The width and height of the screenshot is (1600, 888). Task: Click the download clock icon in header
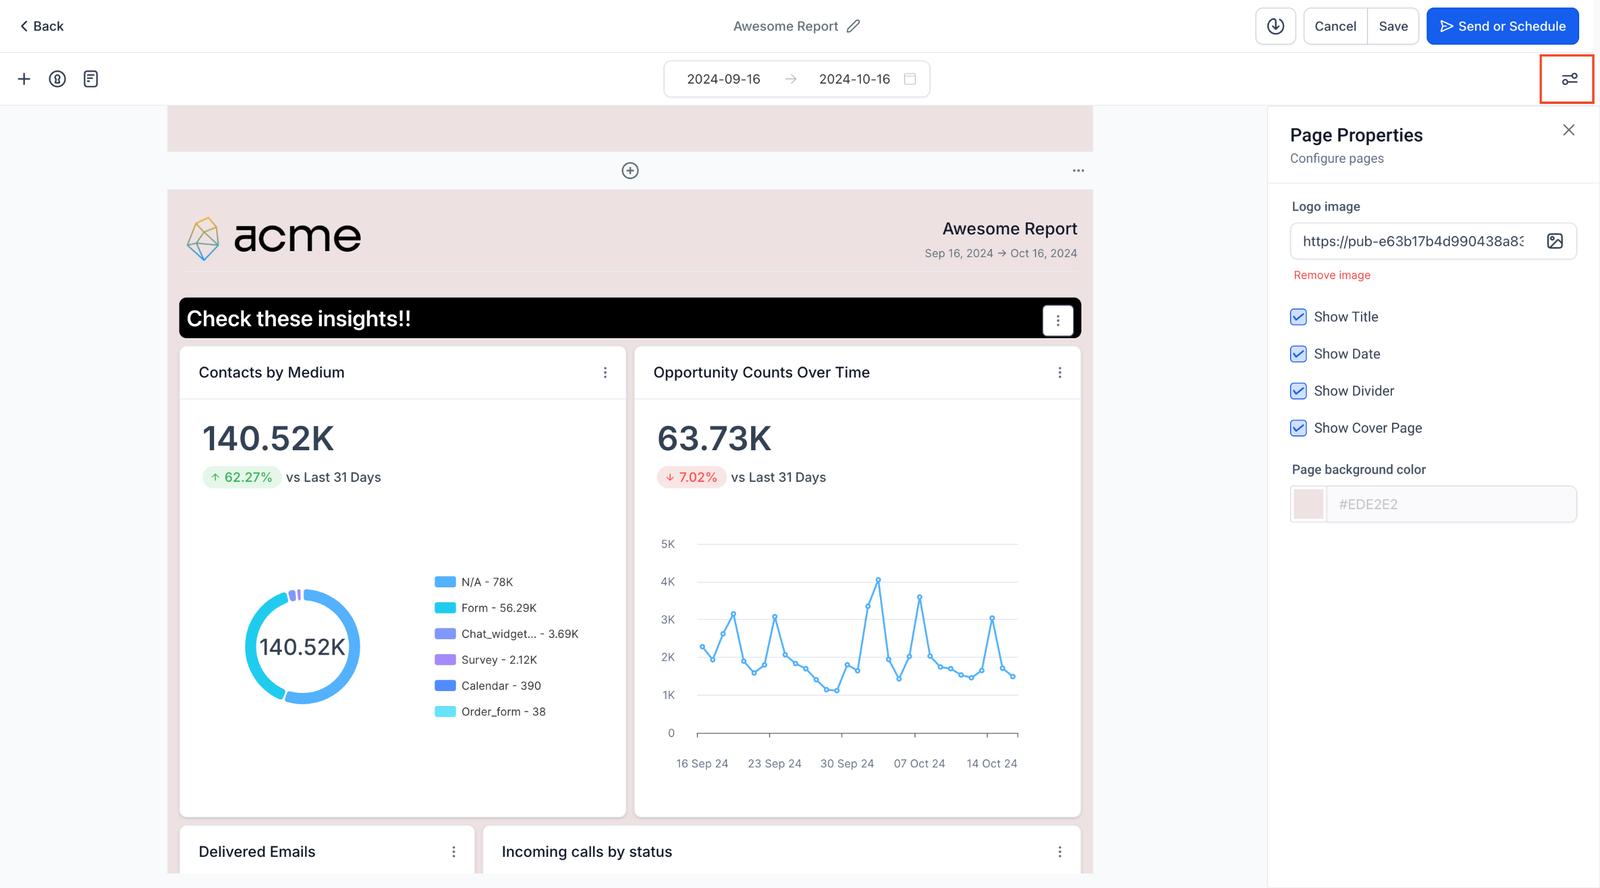coord(1275,26)
